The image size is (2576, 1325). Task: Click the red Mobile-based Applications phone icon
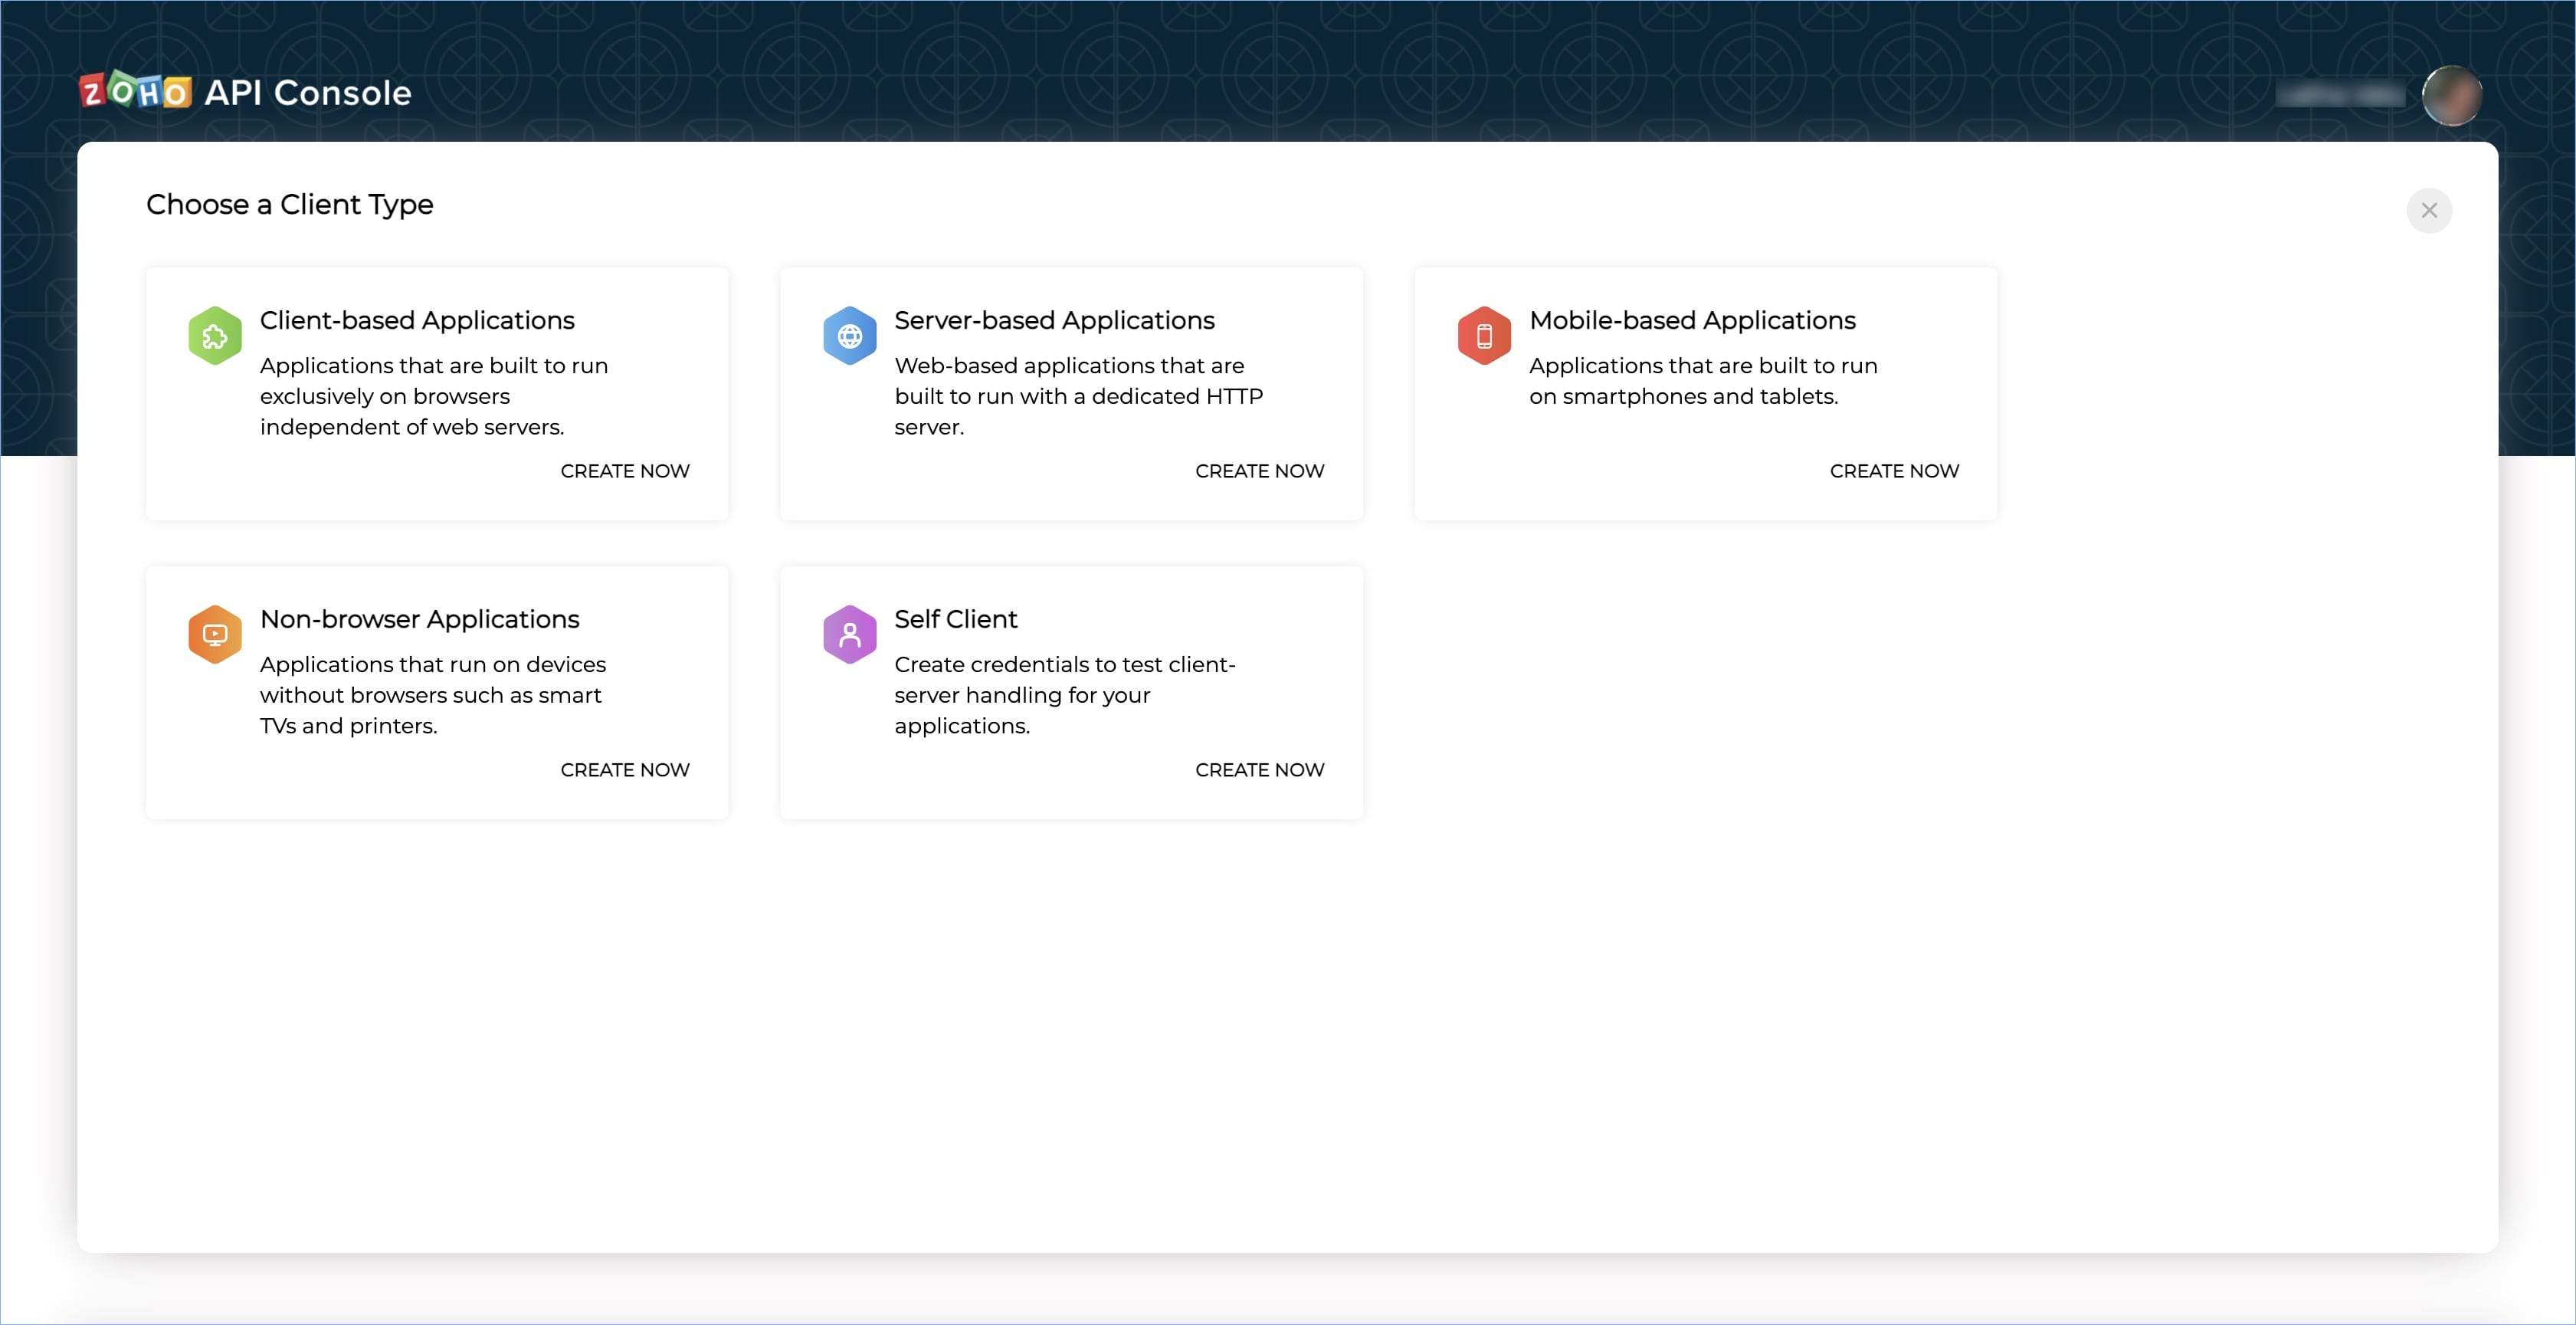(1484, 336)
